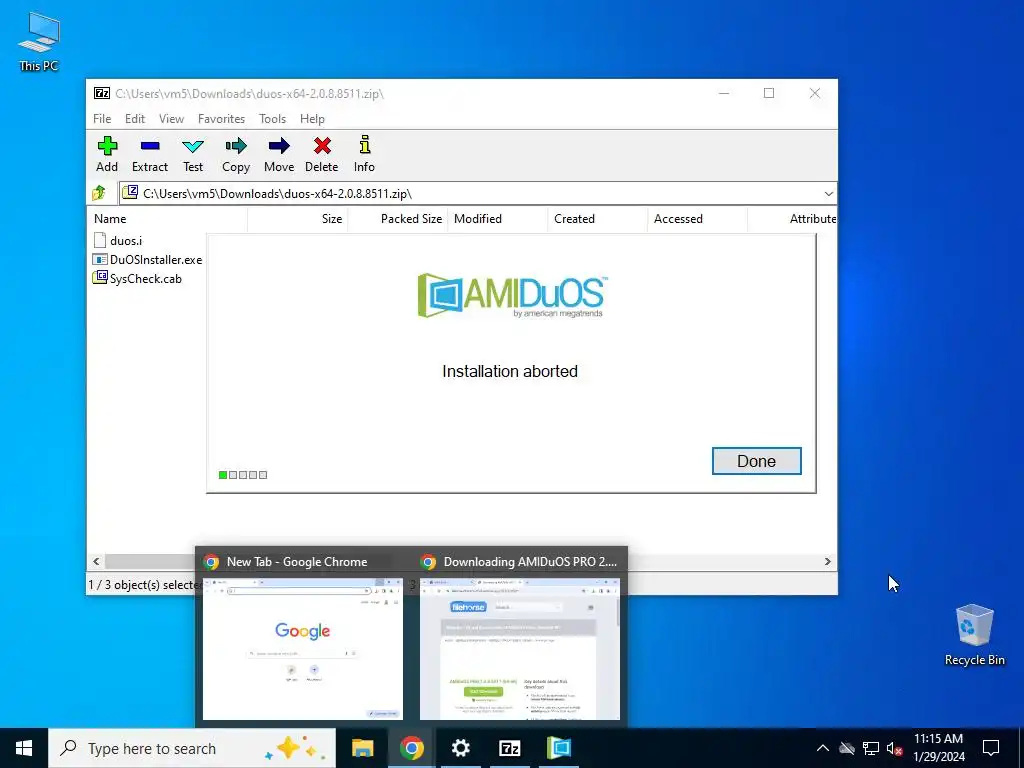Select SysCheck.cab in file list

[x=137, y=278]
